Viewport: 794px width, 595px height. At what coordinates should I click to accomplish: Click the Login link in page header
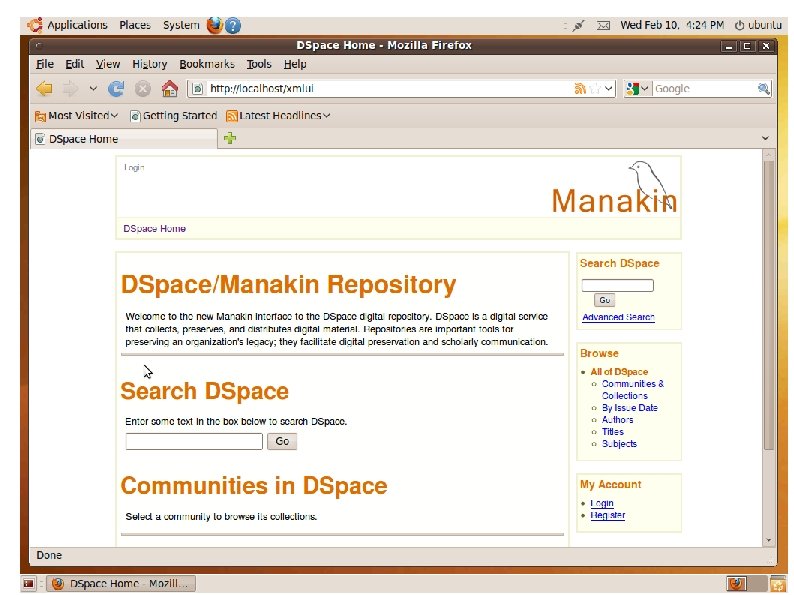134,168
